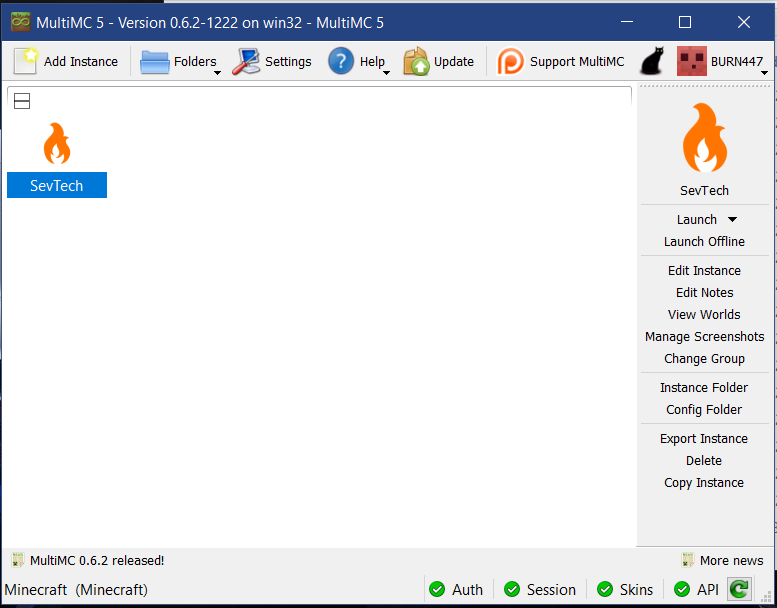The width and height of the screenshot is (777, 608).
Task: Select the SevTech instance flame icon
Action: pos(57,143)
